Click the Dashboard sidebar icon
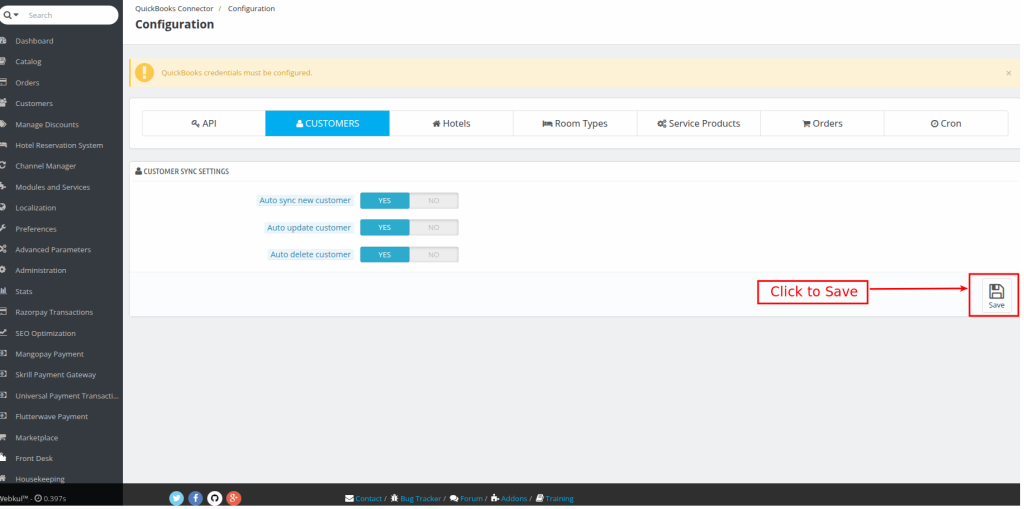The height and width of the screenshot is (509, 1024). click(x=3, y=41)
